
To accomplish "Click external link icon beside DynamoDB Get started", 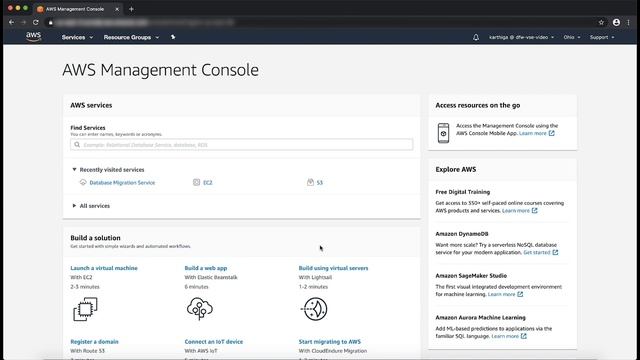I will pos(555,252).
